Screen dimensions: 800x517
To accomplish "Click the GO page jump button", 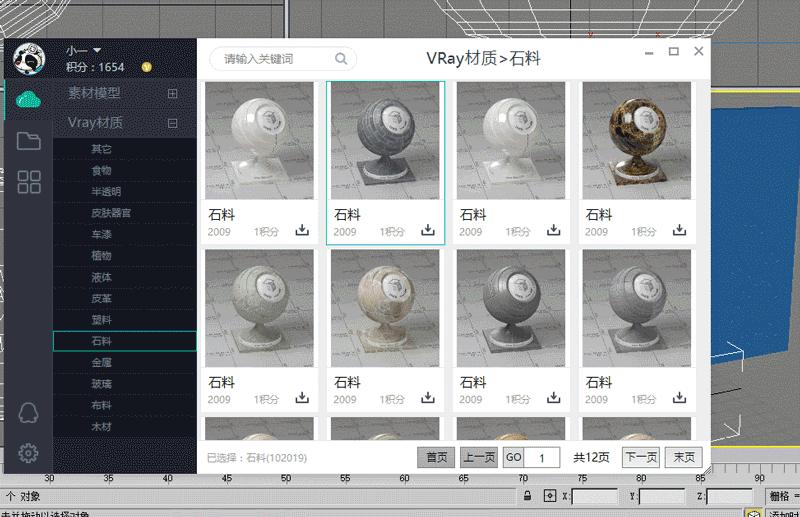I will coord(513,457).
